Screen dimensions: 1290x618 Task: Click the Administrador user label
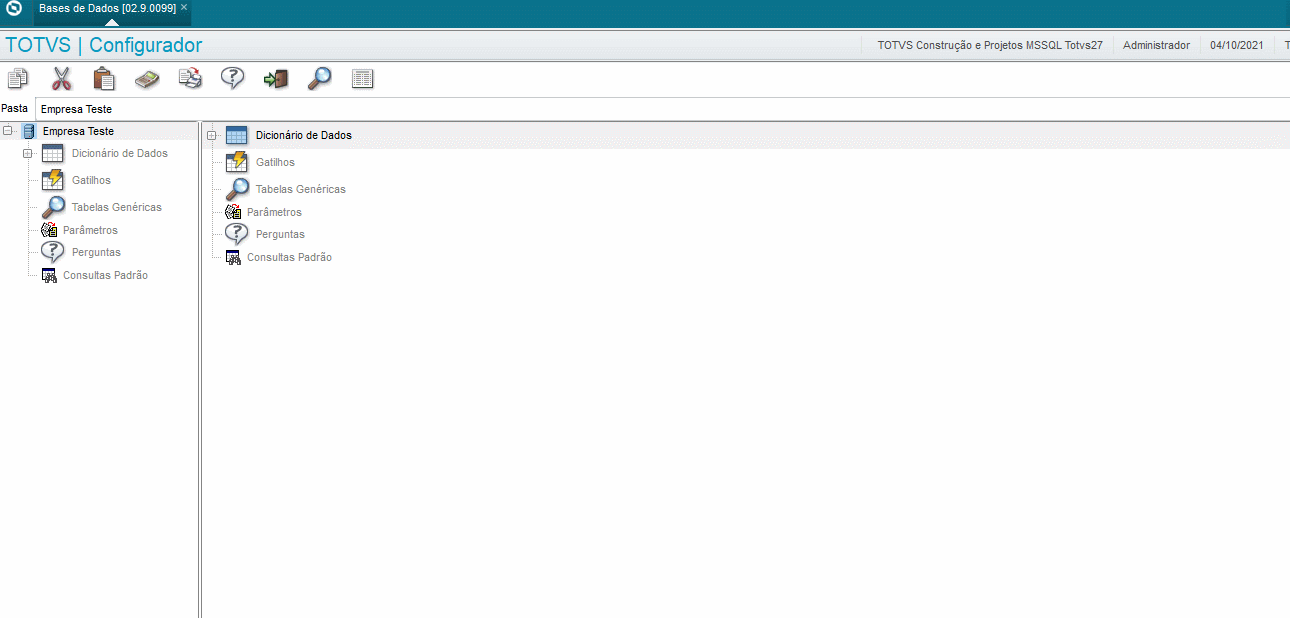click(x=1157, y=45)
